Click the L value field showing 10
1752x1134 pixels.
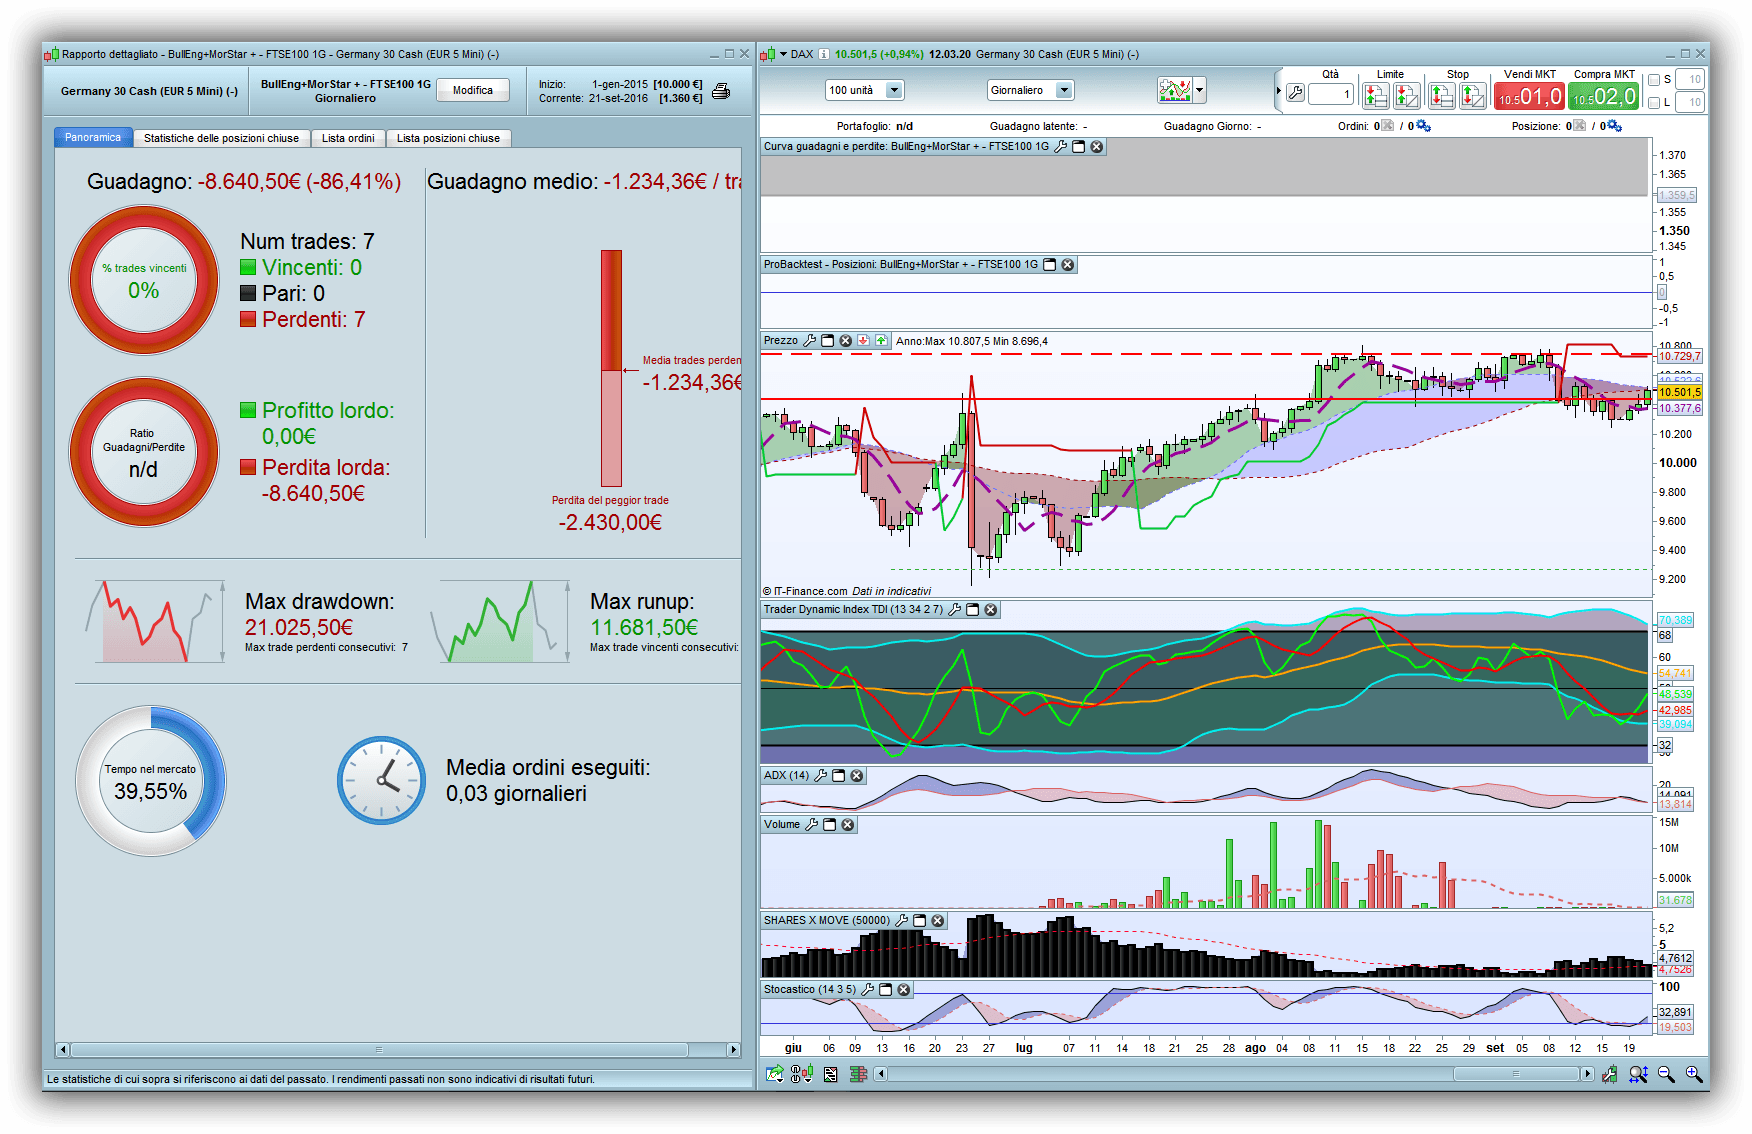click(x=1690, y=103)
